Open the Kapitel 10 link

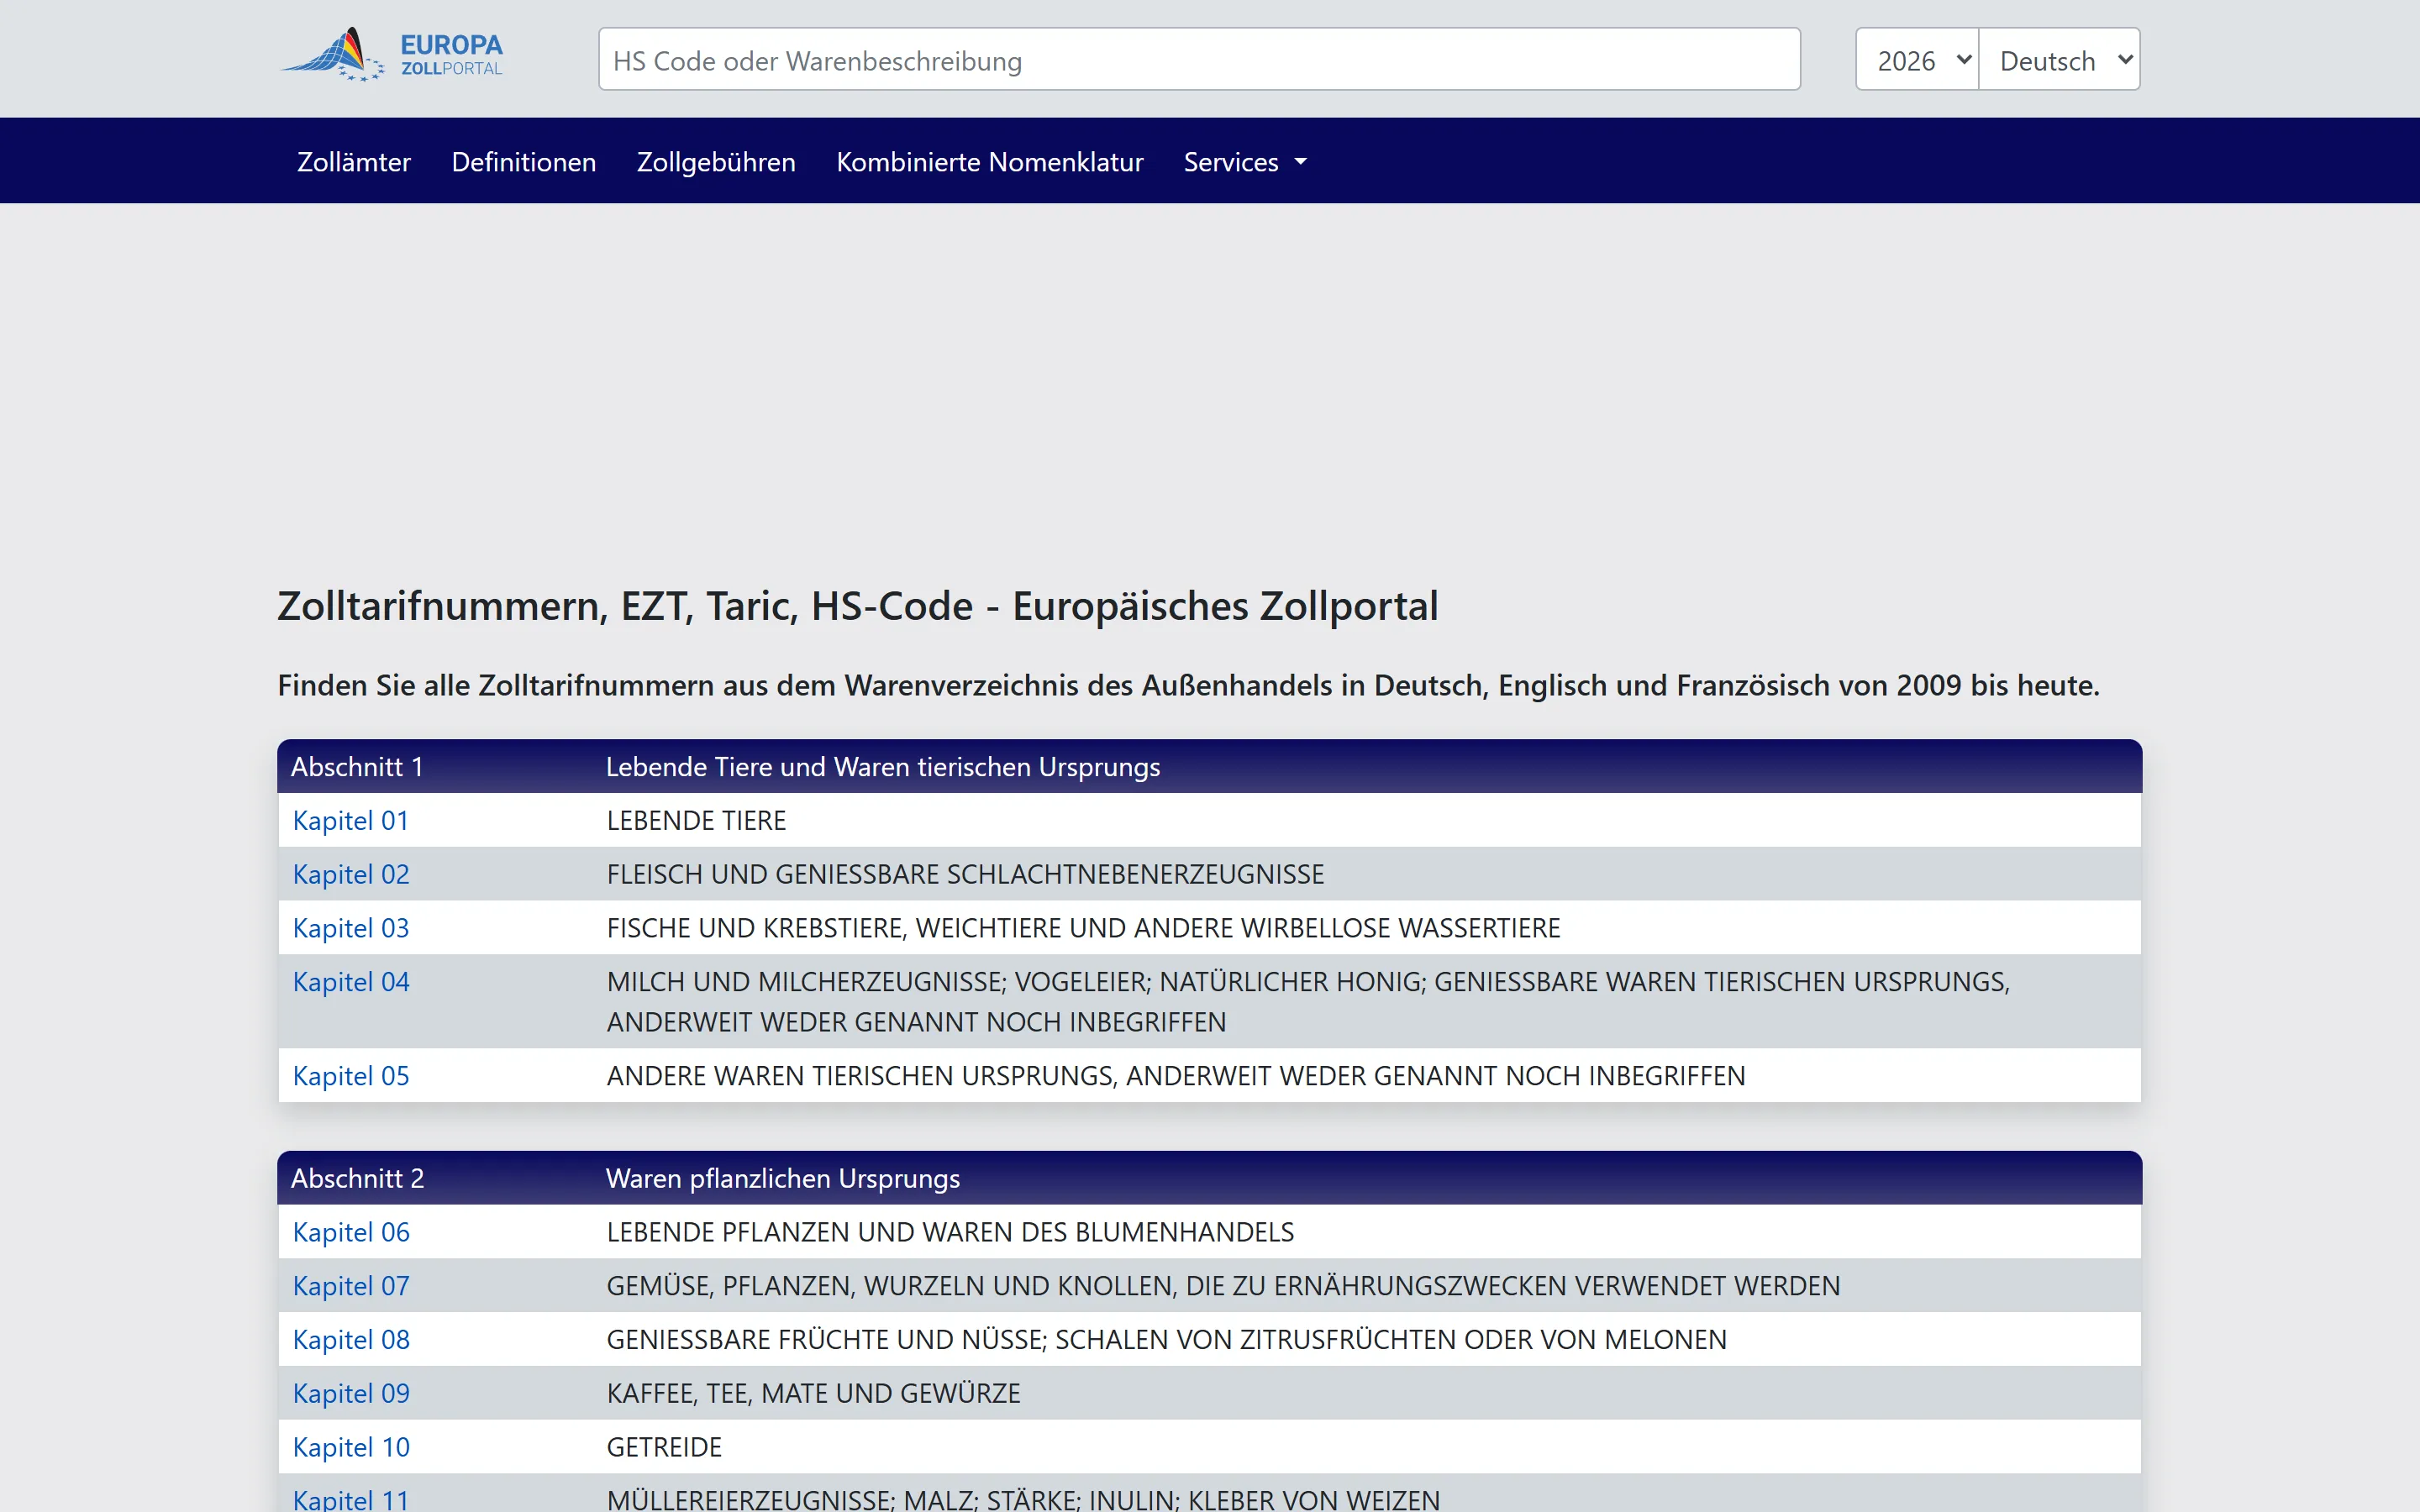[351, 1447]
